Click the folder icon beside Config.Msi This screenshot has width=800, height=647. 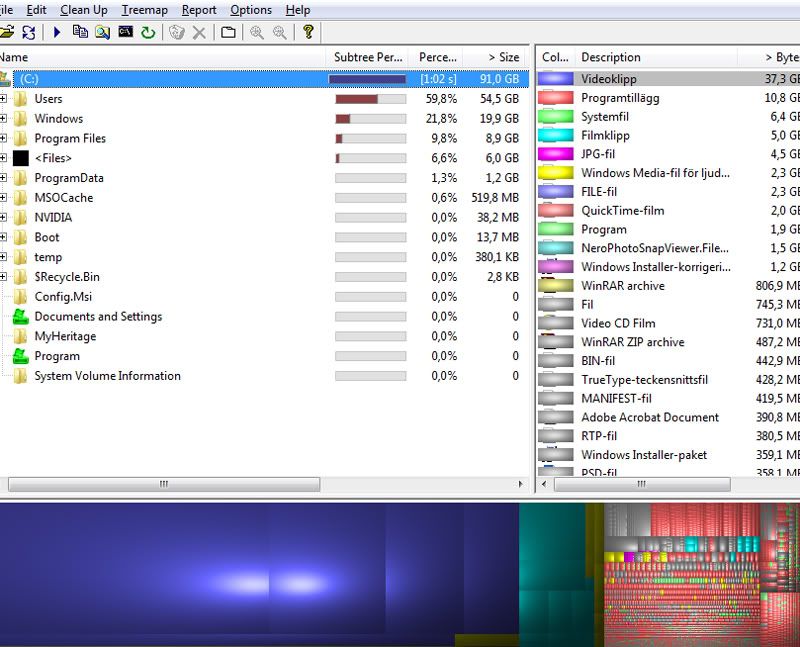coord(20,296)
